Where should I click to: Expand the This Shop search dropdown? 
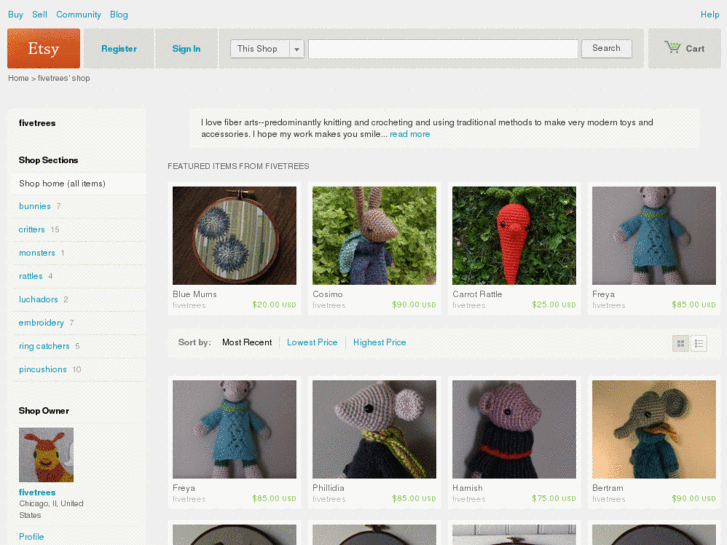[267, 49]
